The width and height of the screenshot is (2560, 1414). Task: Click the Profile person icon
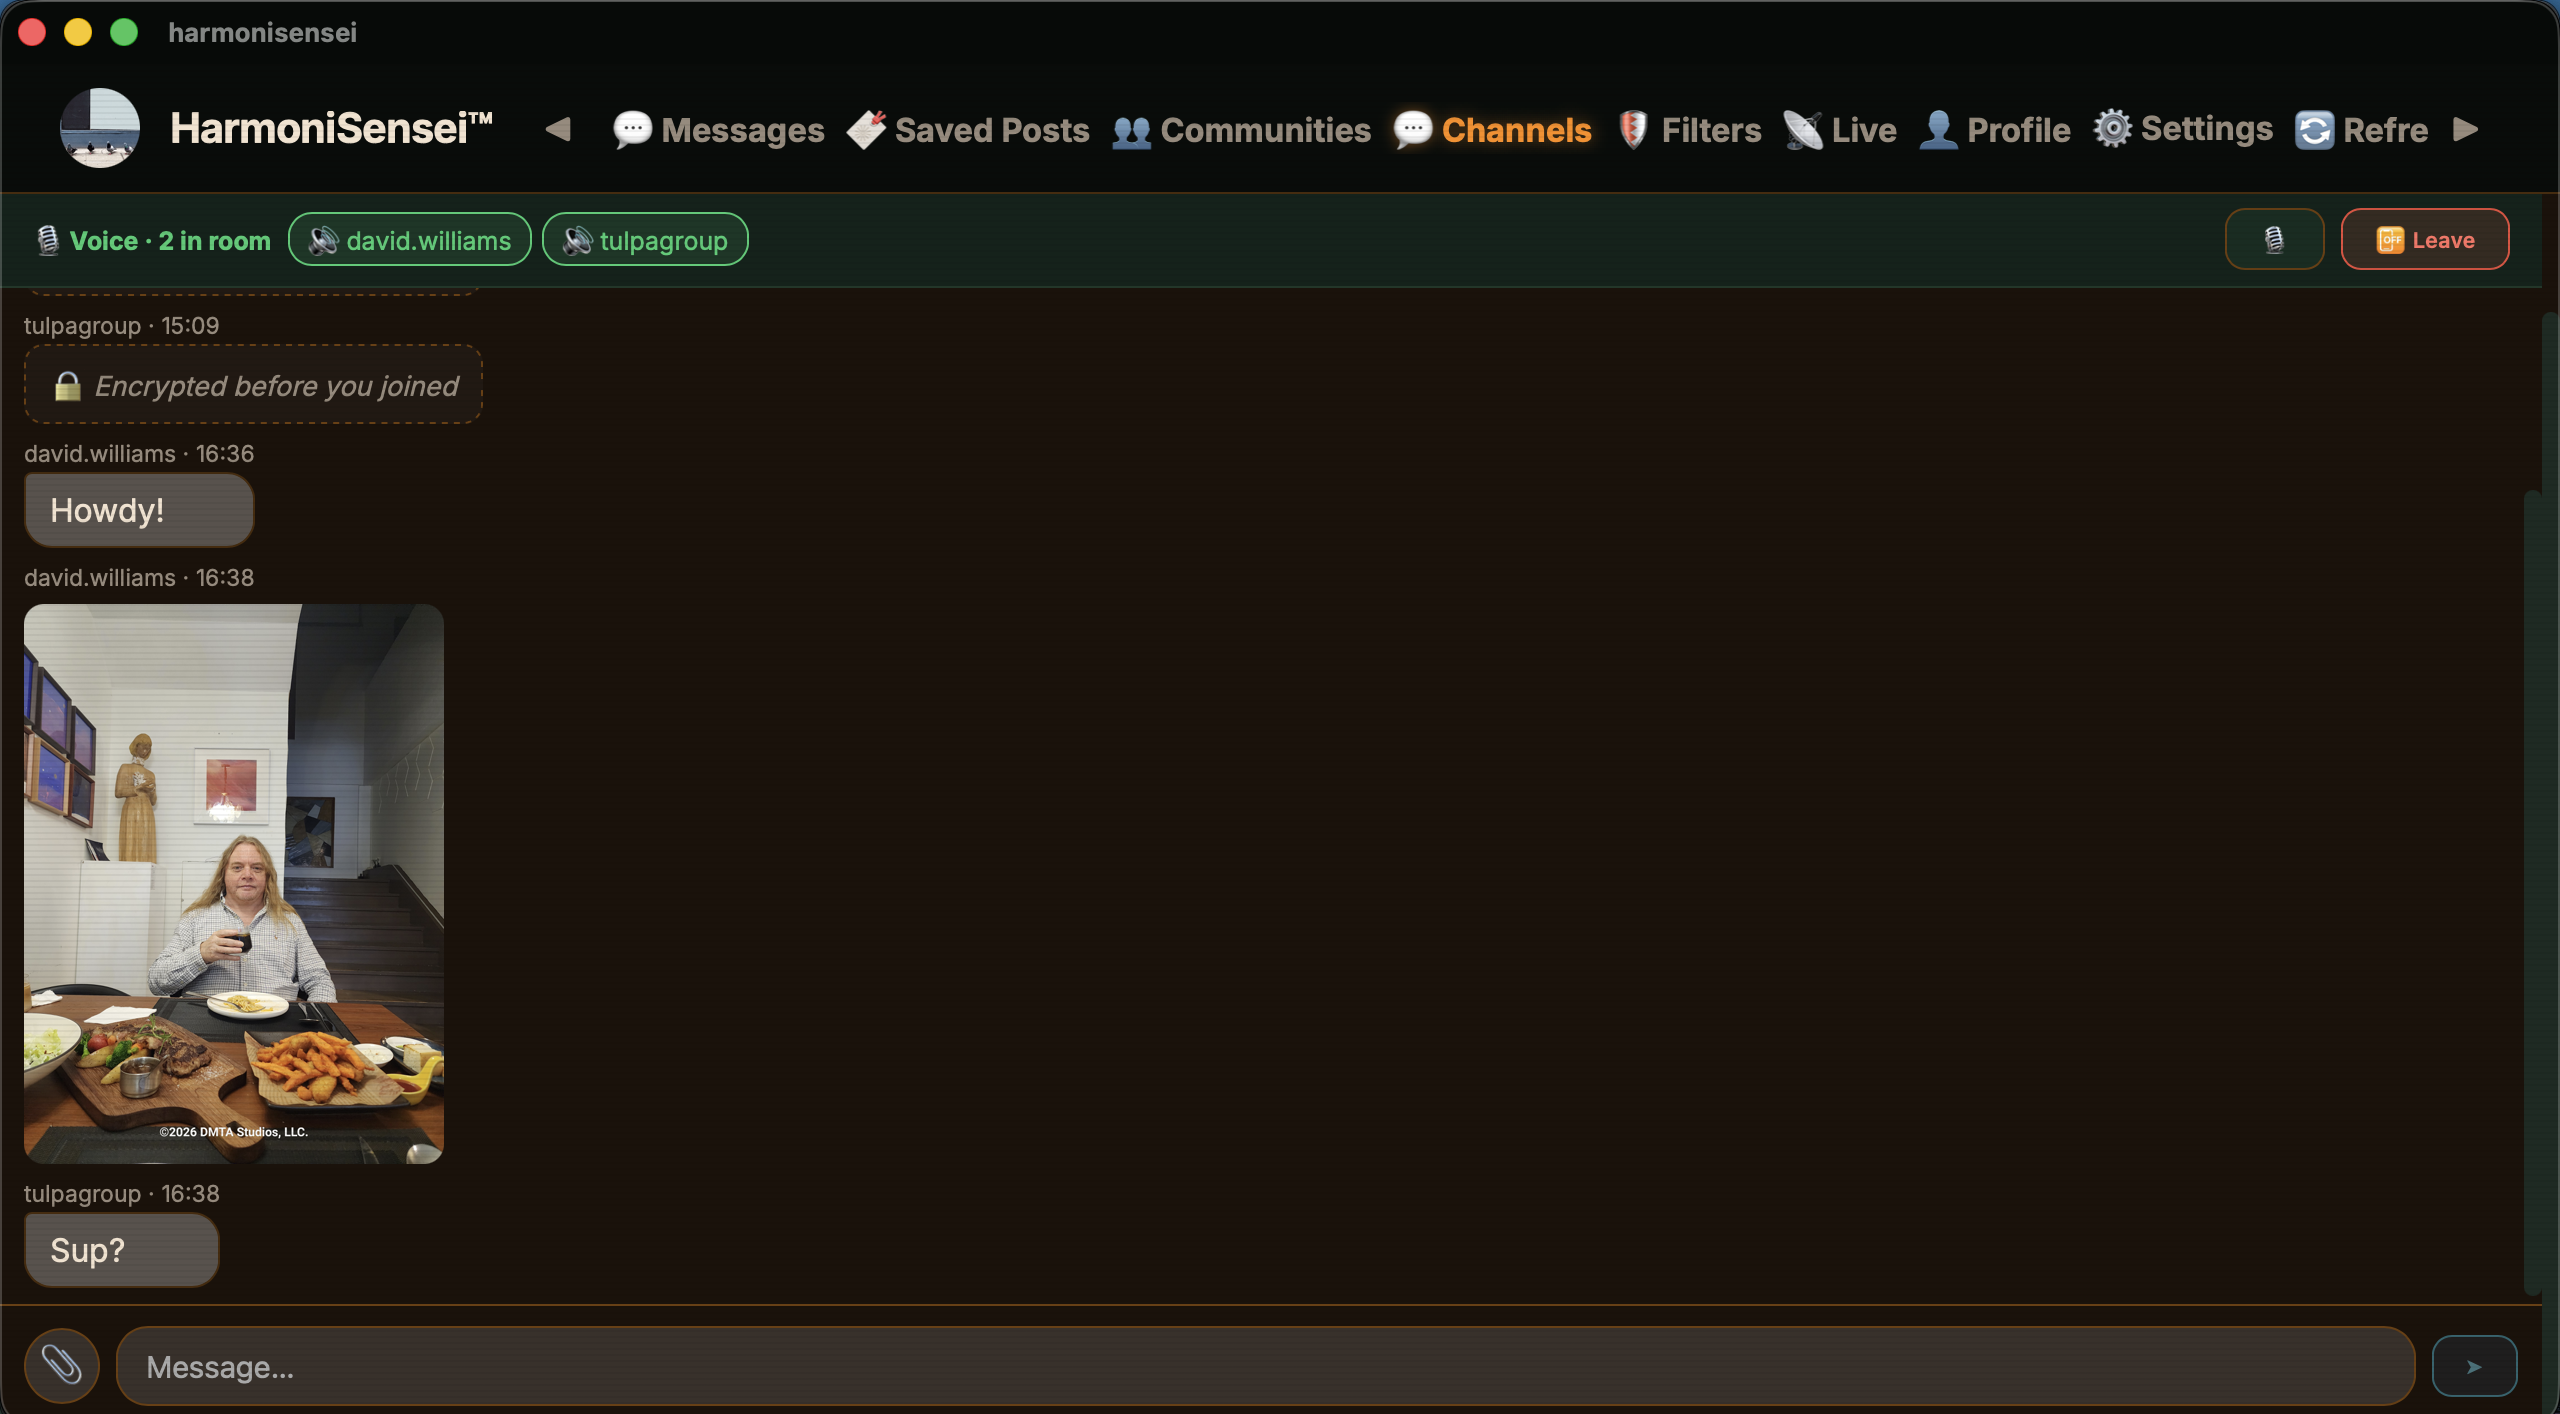coord(1938,130)
